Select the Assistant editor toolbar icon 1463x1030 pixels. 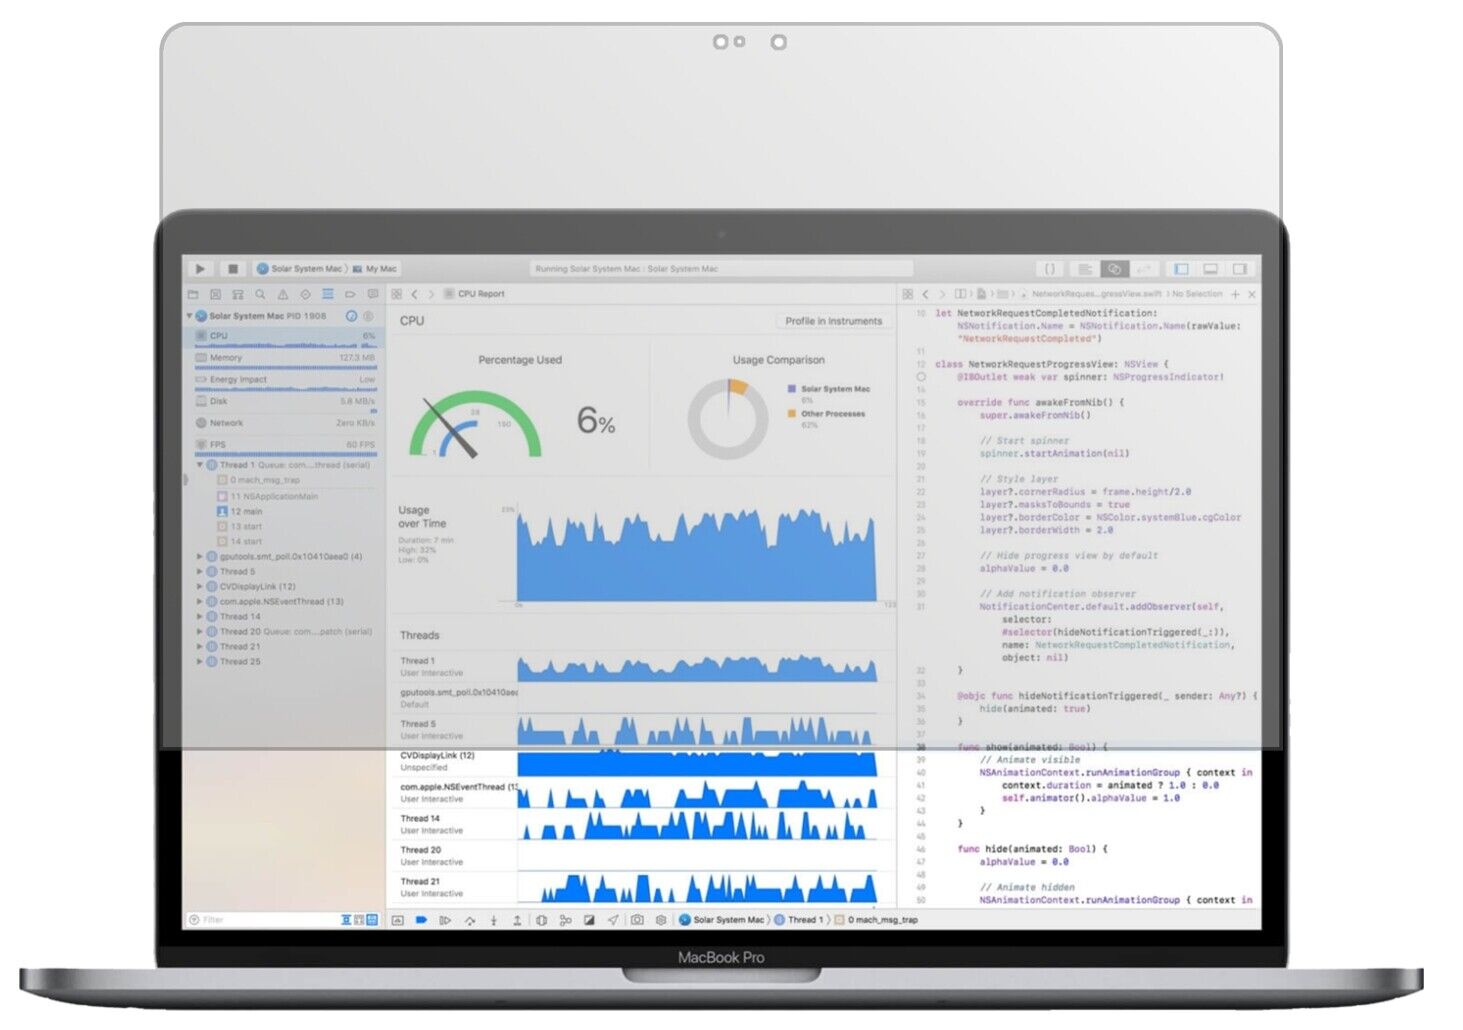(x=1114, y=269)
